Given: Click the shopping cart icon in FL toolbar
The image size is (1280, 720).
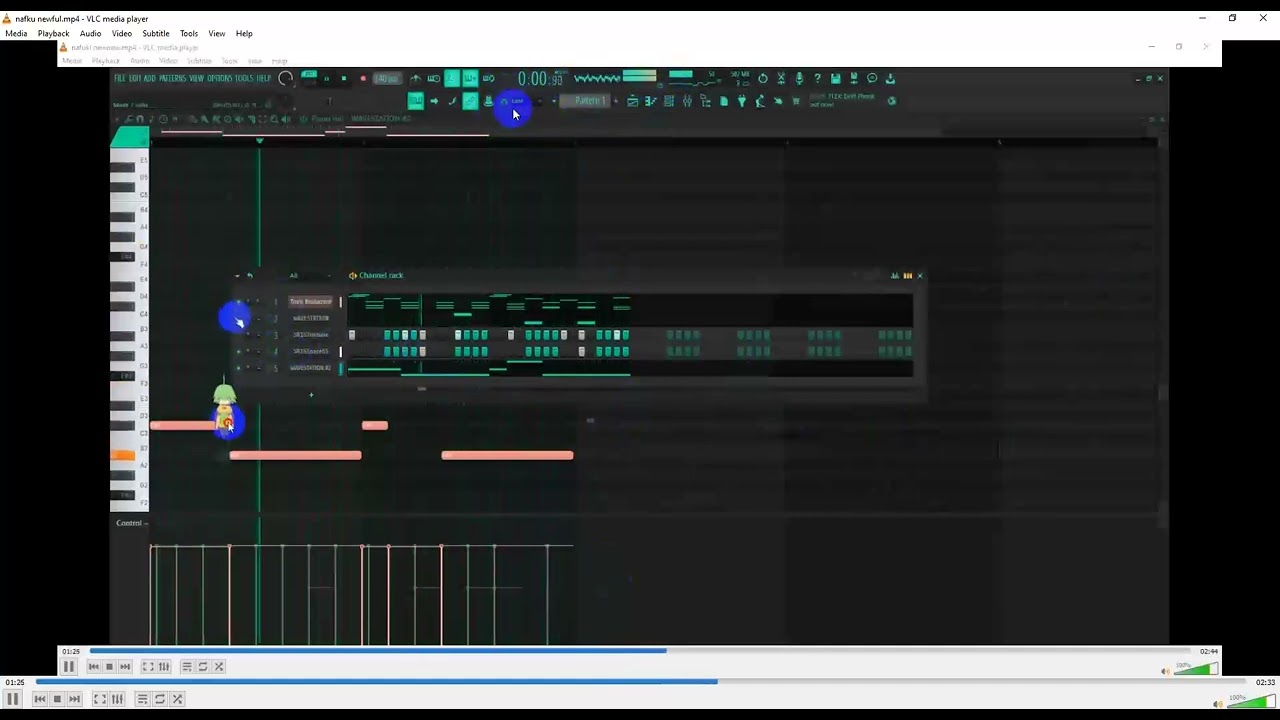Looking at the screenshot, I should [x=796, y=101].
